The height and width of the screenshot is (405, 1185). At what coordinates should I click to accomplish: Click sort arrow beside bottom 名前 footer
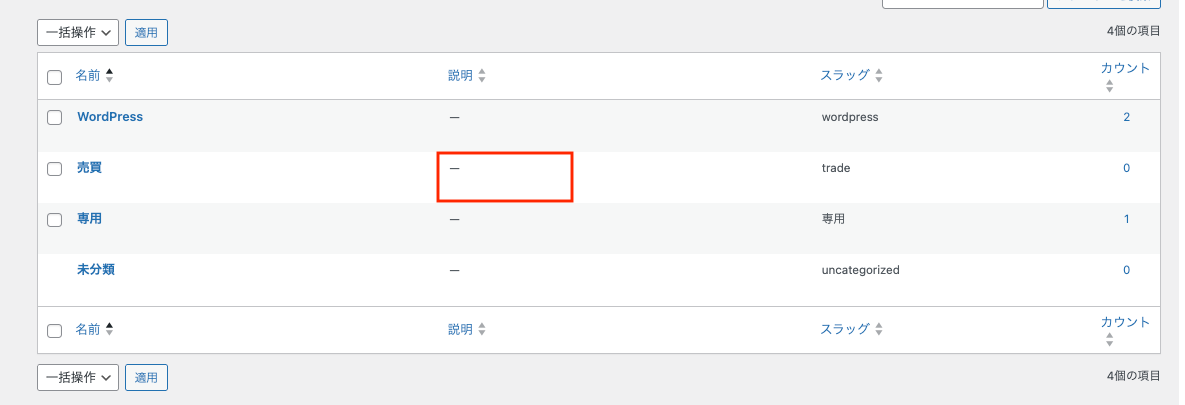coord(110,329)
